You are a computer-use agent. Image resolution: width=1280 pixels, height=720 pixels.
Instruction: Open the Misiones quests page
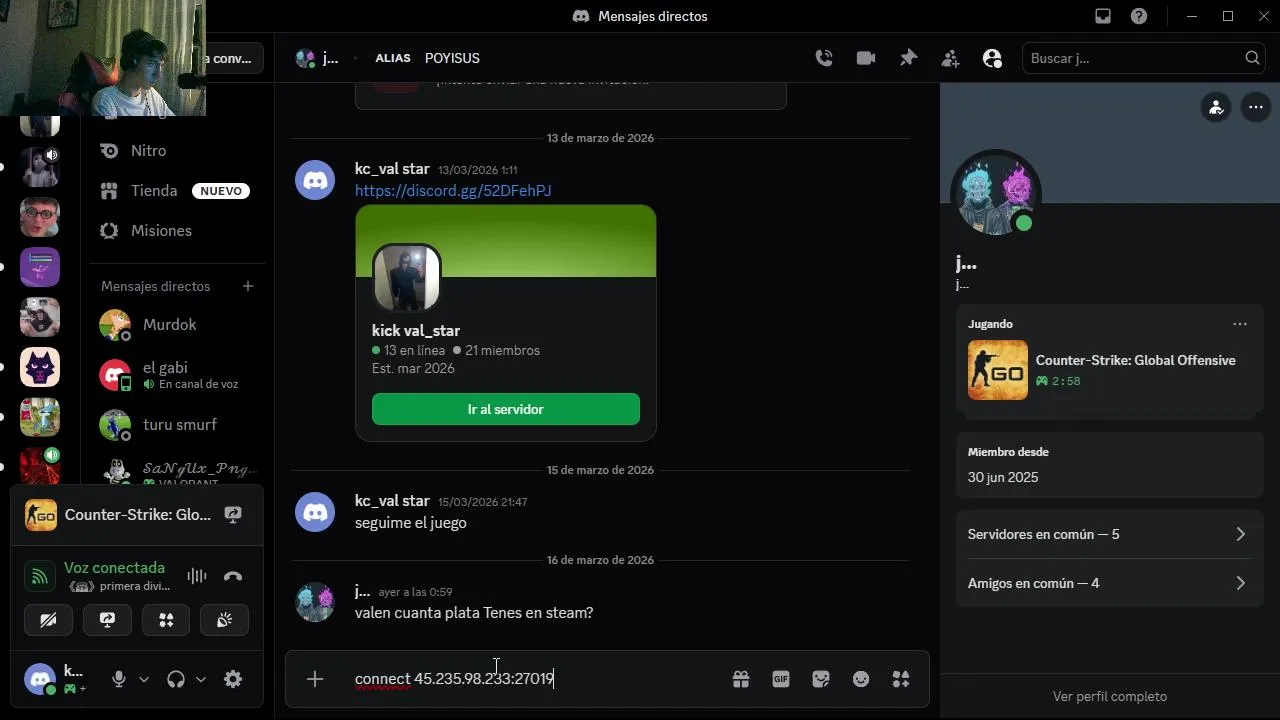click(x=176, y=230)
